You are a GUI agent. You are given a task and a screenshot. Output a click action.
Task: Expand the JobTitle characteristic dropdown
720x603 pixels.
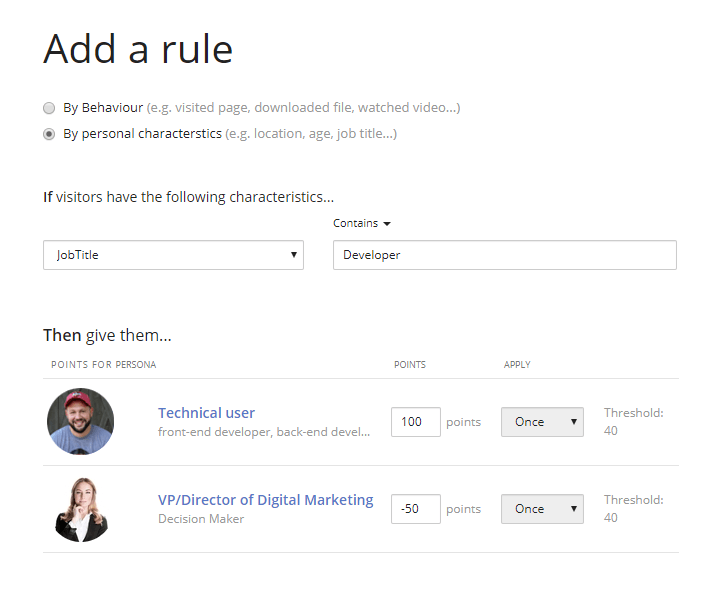point(173,255)
